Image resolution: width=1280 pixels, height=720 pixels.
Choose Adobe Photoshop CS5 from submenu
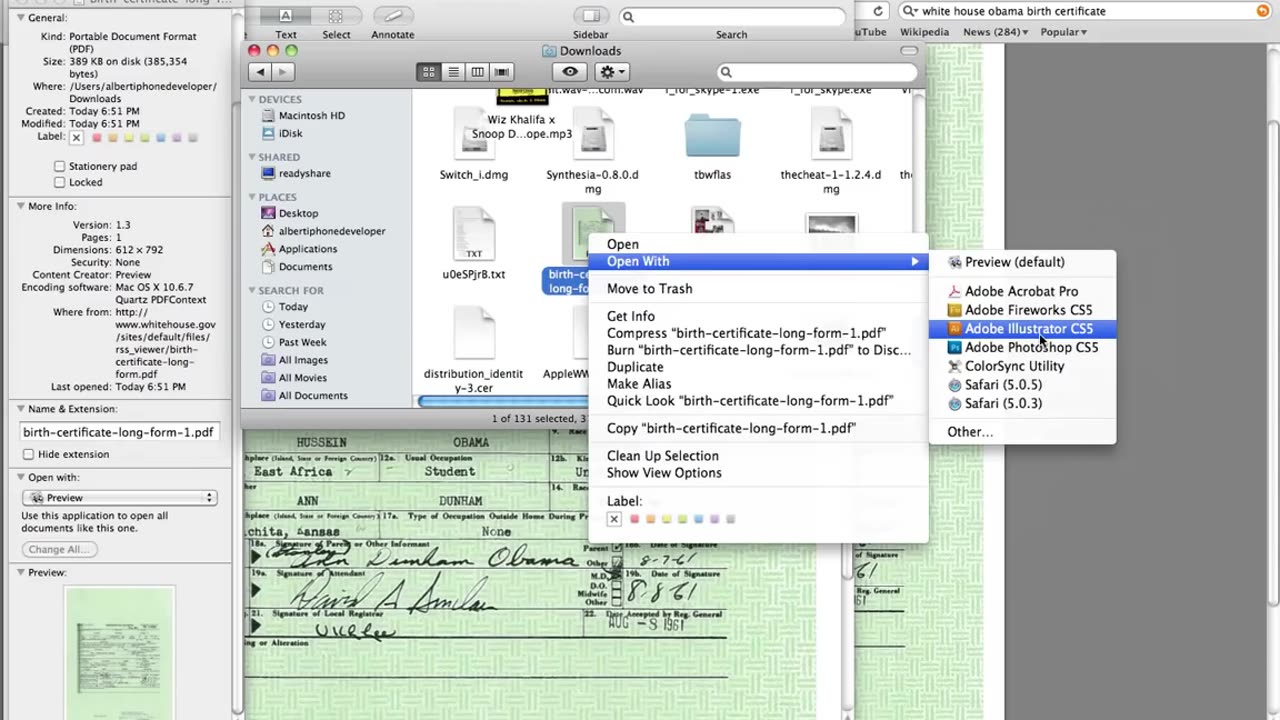click(x=1030, y=347)
